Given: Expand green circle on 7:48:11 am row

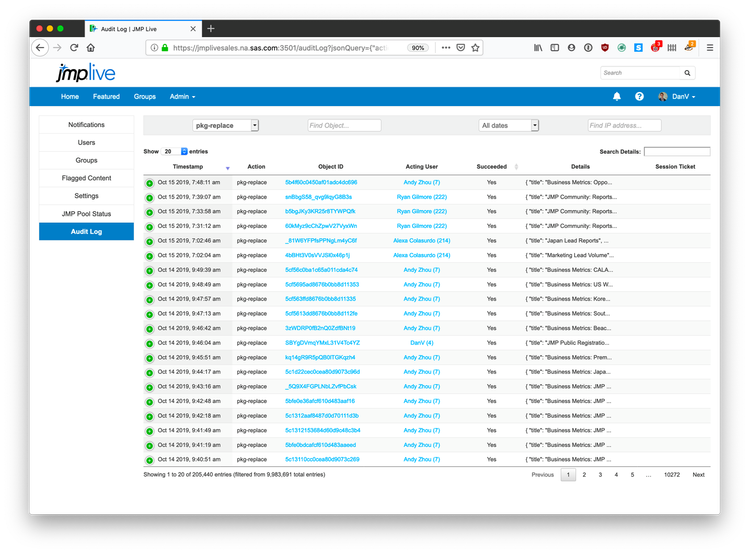Looking at the screenshot, I should (150, 183).
